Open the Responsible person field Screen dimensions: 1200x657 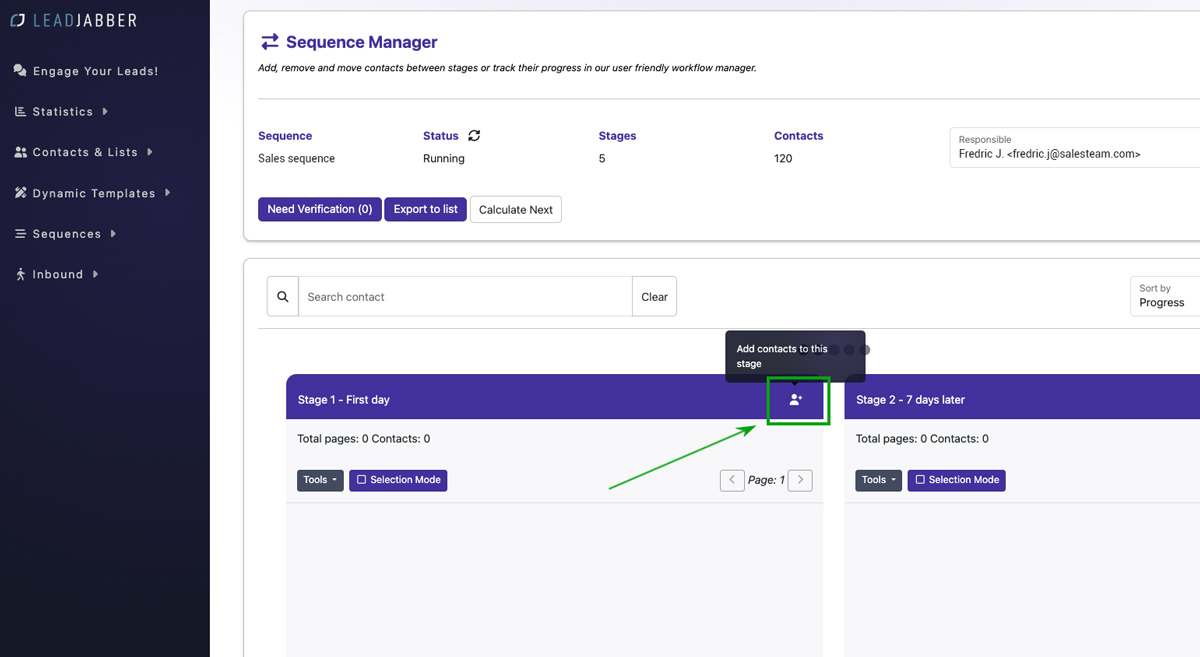click(1075, 147)
